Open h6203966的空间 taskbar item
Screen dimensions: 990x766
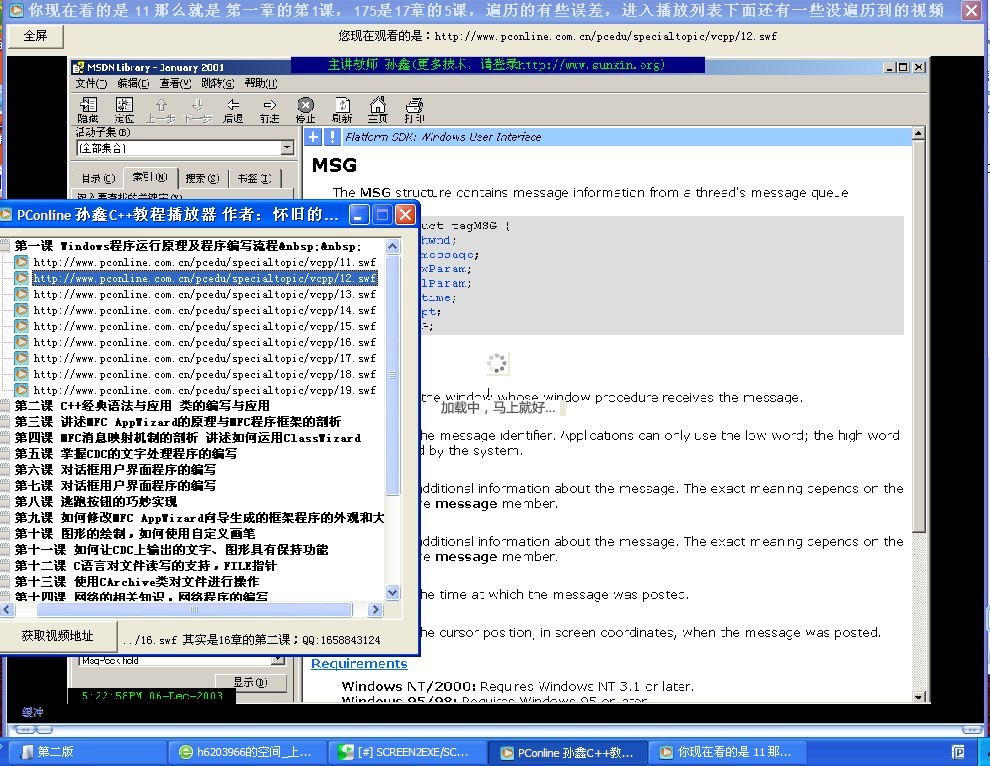click(x=248, y=752)
